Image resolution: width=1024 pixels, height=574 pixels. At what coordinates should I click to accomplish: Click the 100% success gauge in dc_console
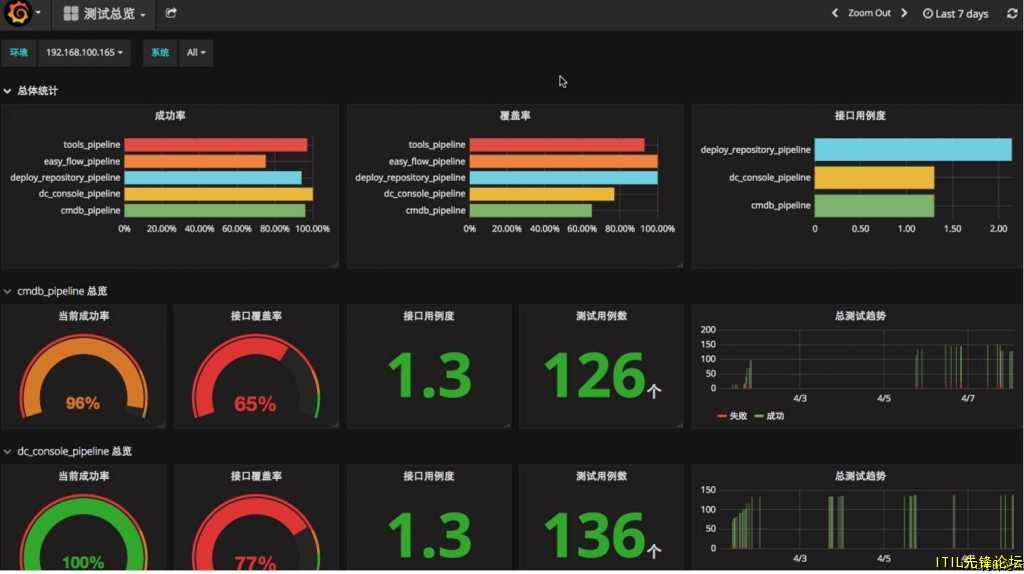(83, 534)
